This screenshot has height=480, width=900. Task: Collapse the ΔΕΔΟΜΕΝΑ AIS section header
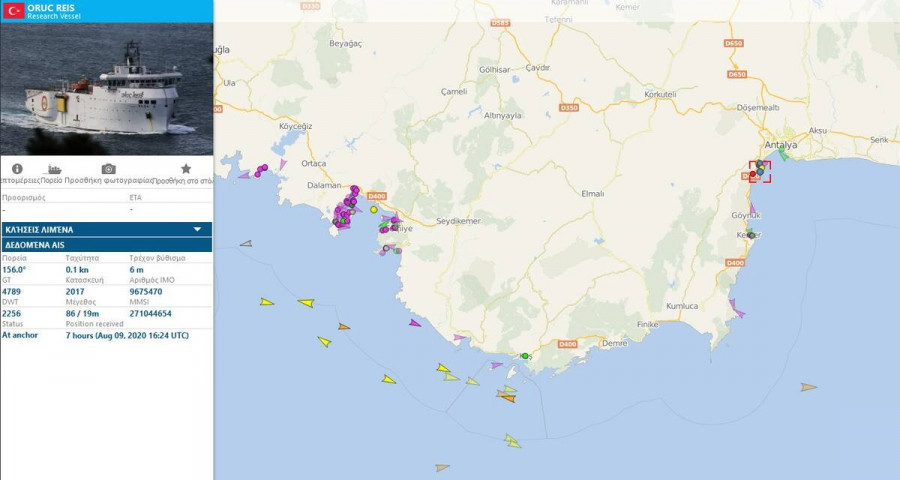[x=106, y=244]
